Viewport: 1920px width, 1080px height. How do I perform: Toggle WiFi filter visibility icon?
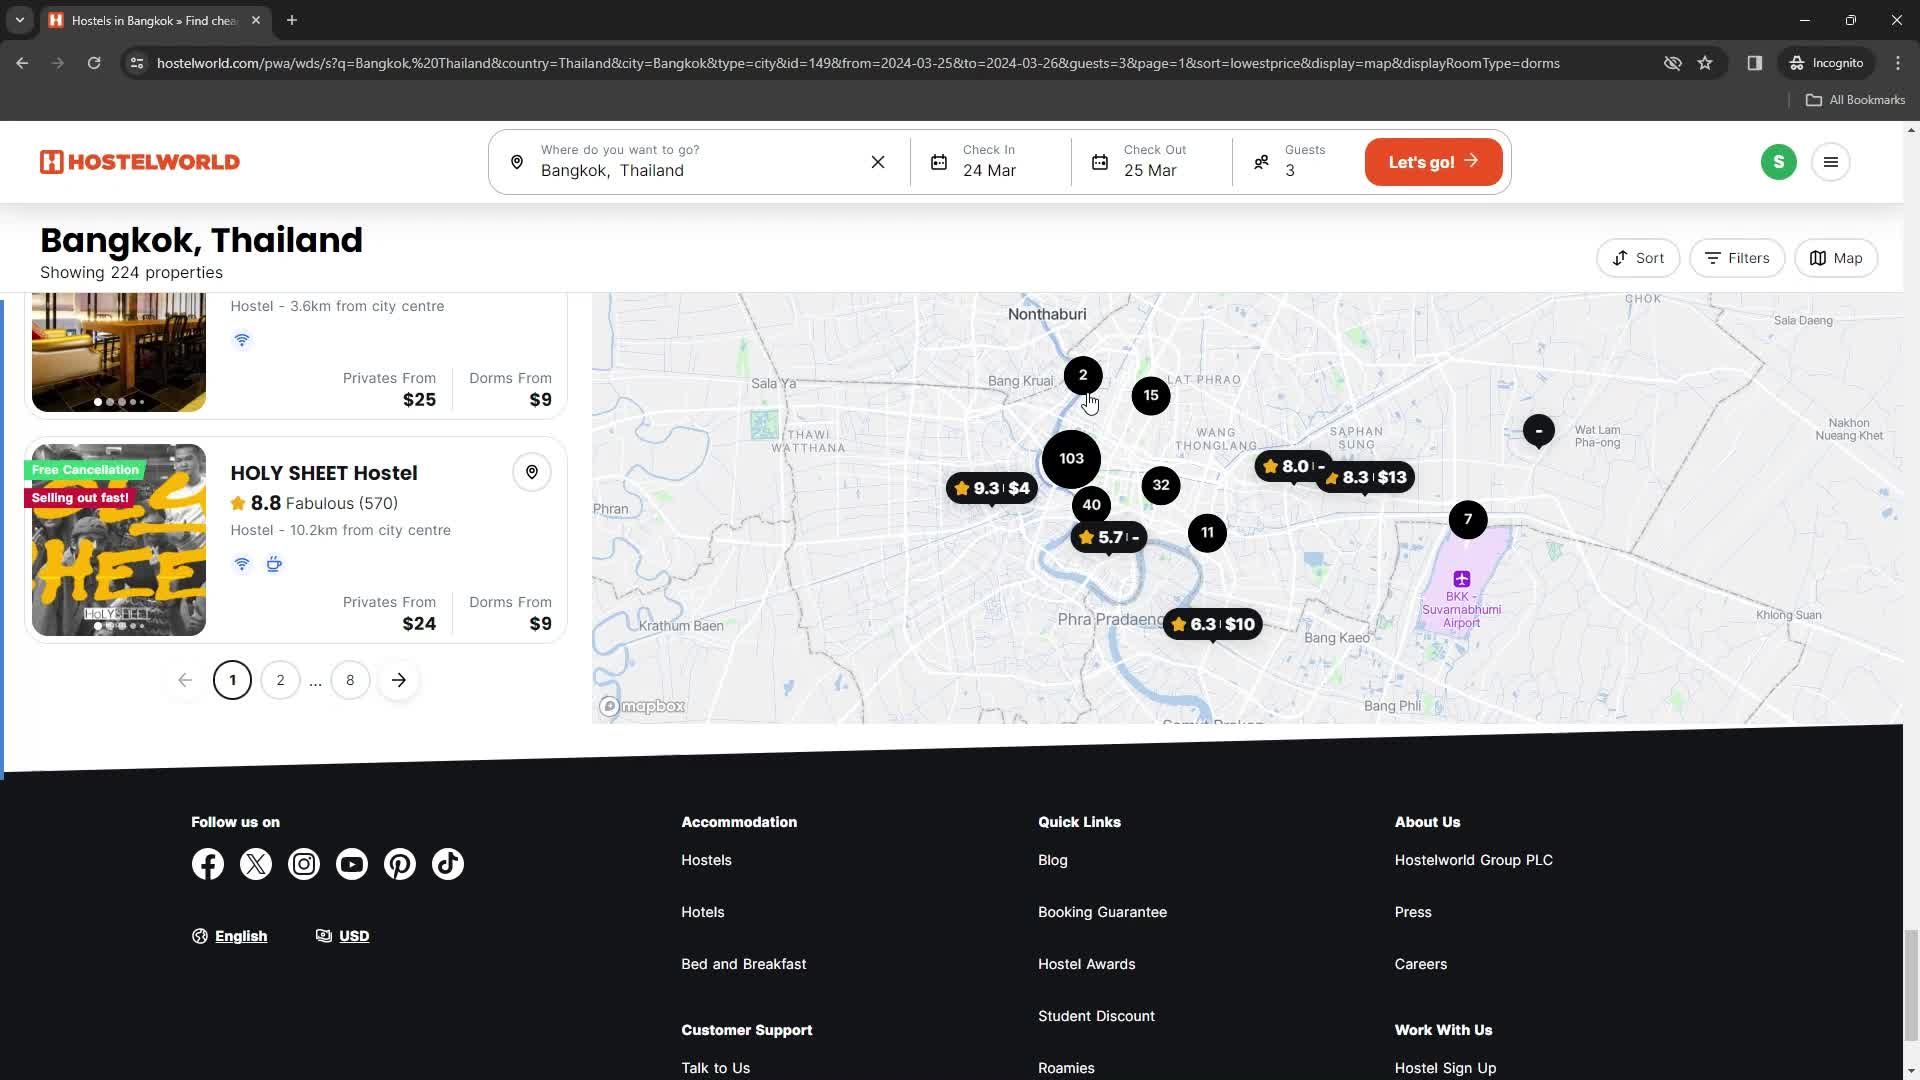[241, 563]
